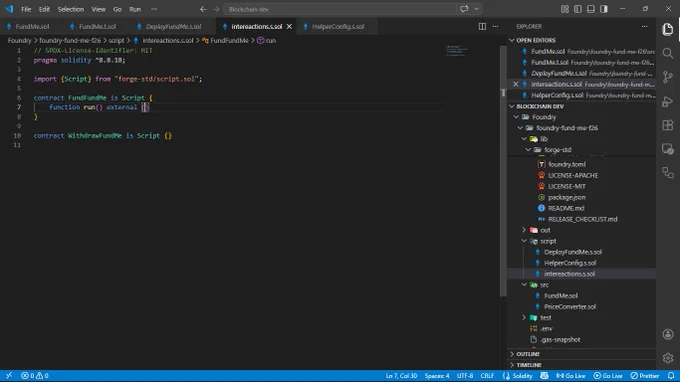
Task: Click the split editor right icon
Action: tap(482, 26)
